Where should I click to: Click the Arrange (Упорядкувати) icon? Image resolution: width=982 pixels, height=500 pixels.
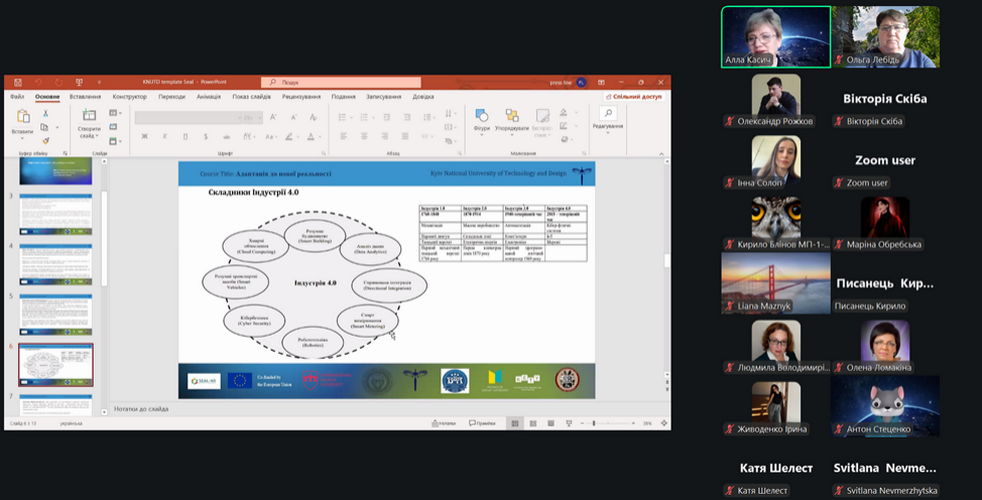[x=511, y=117]
